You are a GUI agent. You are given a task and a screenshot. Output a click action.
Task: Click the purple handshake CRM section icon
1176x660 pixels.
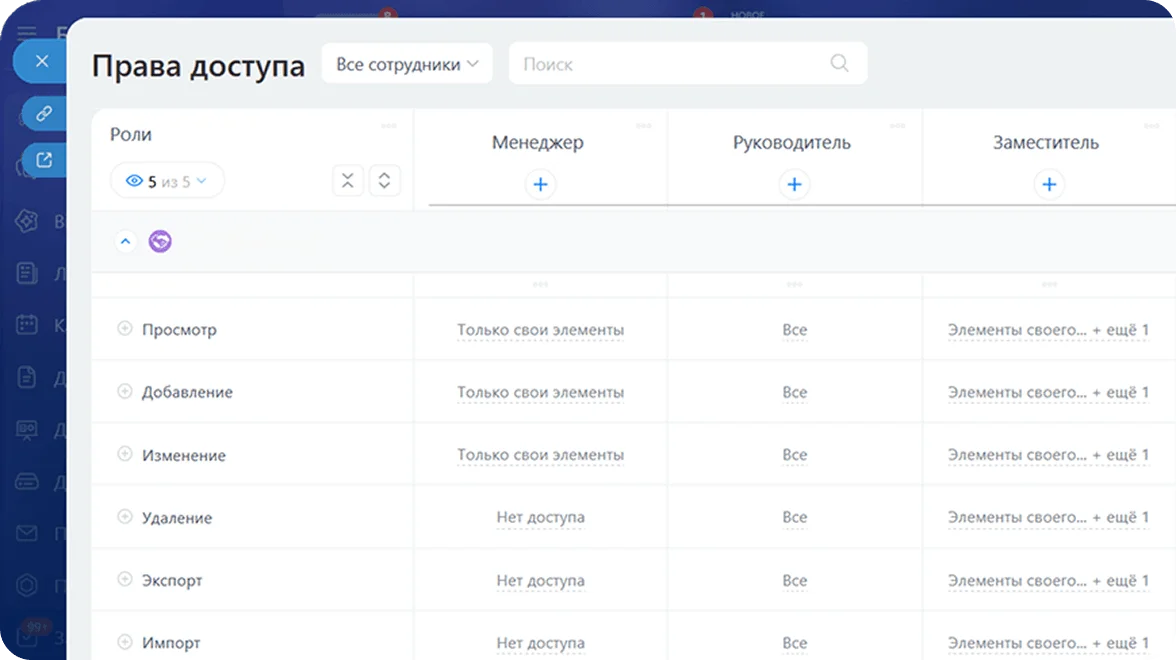[x=160, y=242]
